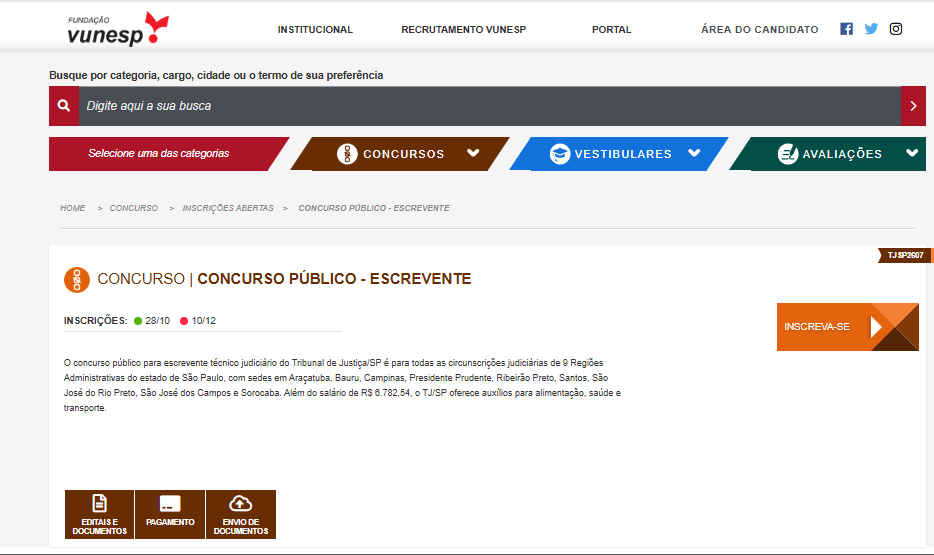Go to Concurso breadcrumb link
934x555 pixels.
[x=133, y=208]
